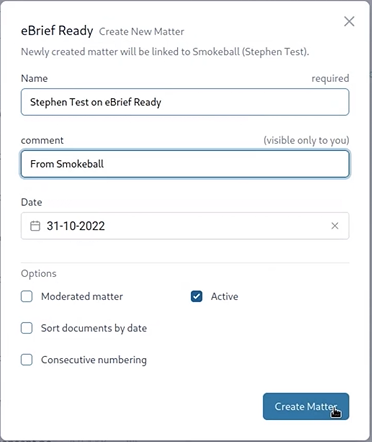The image size is (372, 442).
Task: Click the 'Date' field label
Action: click(32, 202)
